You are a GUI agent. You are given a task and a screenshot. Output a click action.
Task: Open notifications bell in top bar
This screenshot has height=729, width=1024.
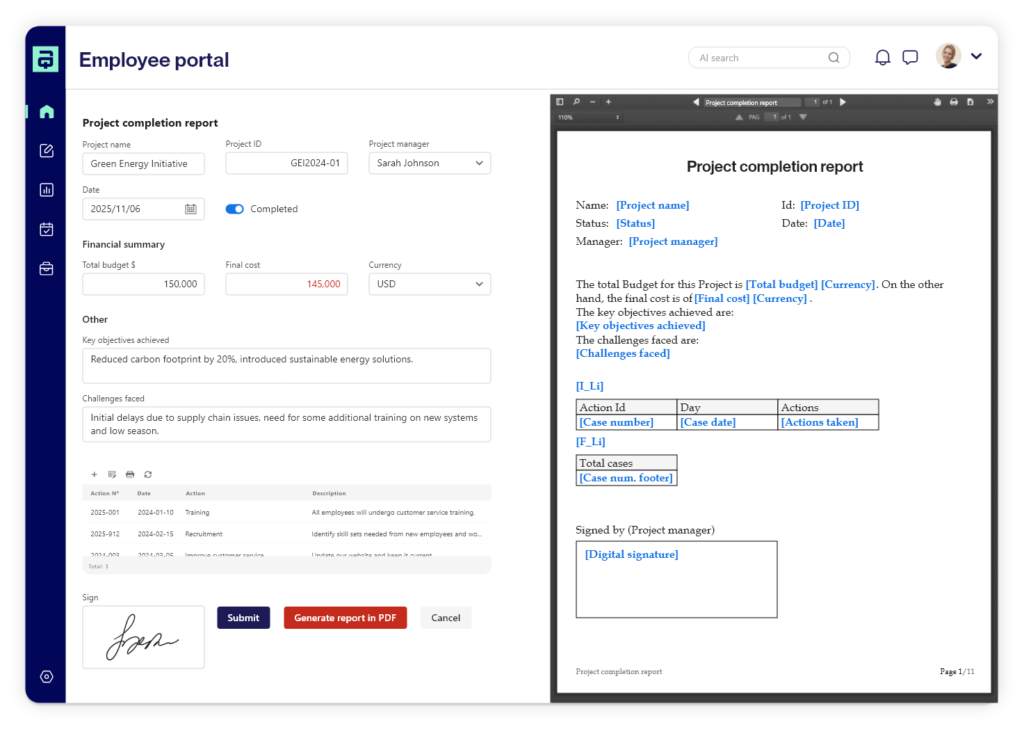pos(882,57)
